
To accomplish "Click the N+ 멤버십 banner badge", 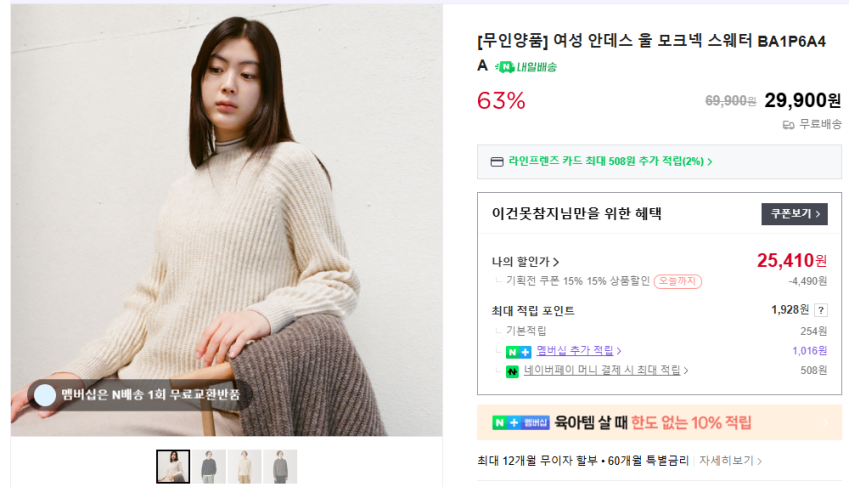I will pos(521,423).
